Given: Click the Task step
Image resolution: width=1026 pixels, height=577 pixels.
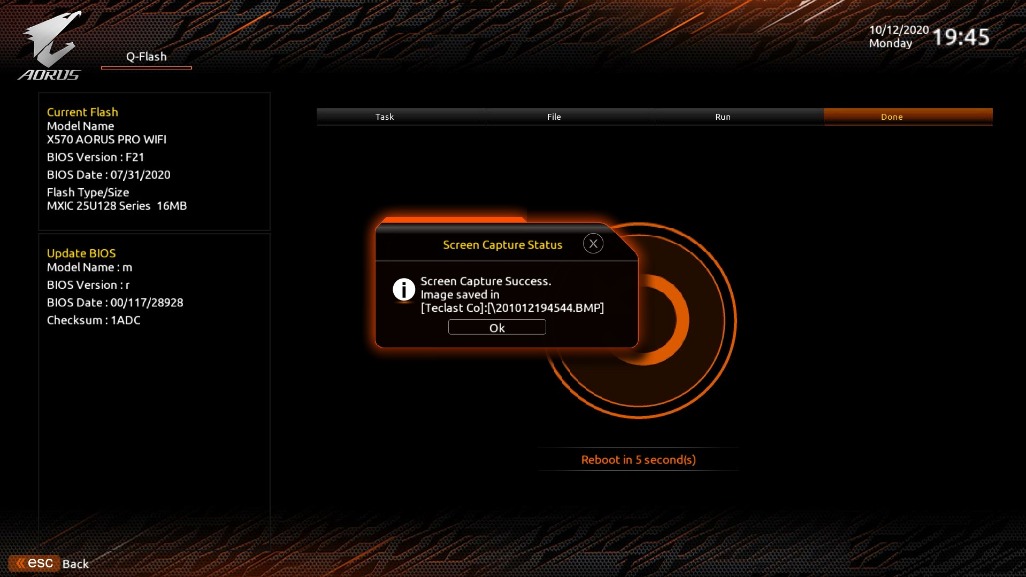Looking at the screenshot, I should pos(385,117).
